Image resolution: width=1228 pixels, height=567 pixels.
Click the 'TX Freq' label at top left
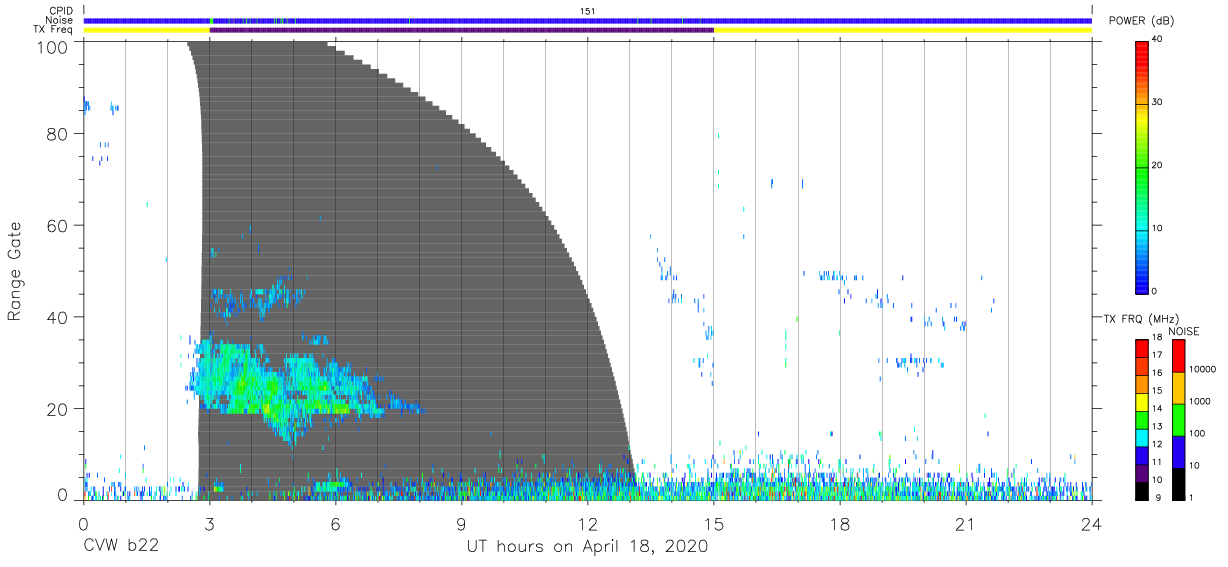[55, 30]
